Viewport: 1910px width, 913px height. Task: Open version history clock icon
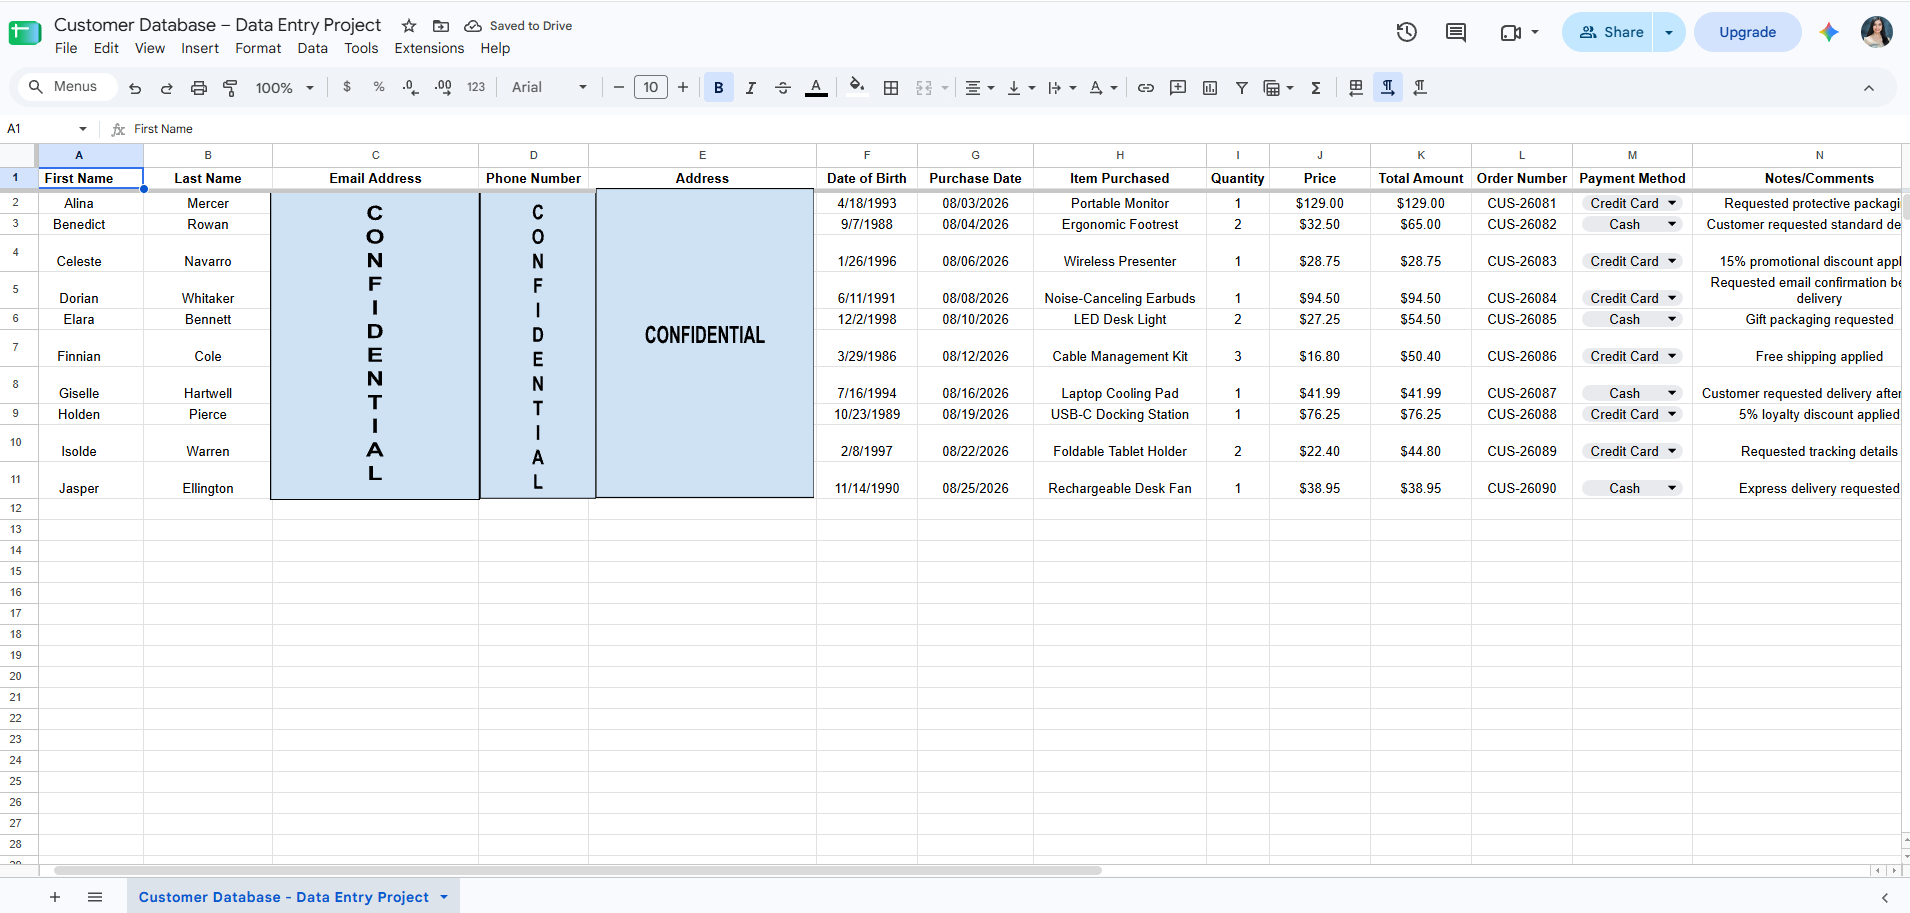(1406, 32)
